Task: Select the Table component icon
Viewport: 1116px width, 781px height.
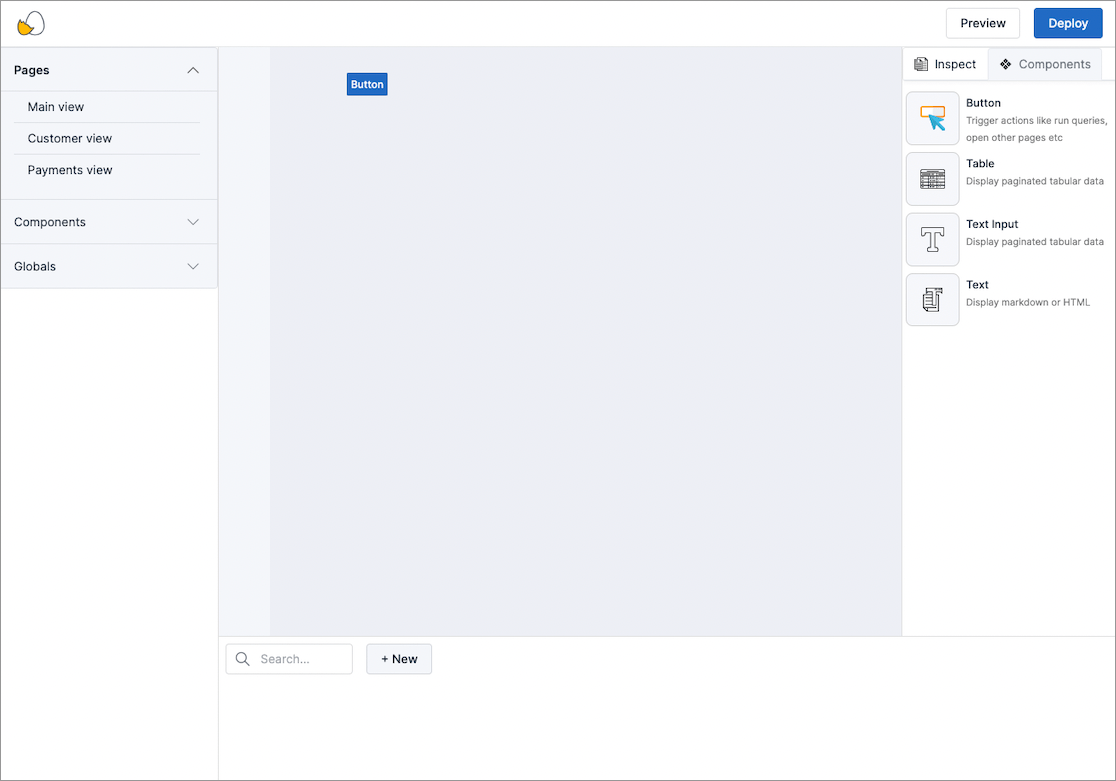Action: point(932,179)
